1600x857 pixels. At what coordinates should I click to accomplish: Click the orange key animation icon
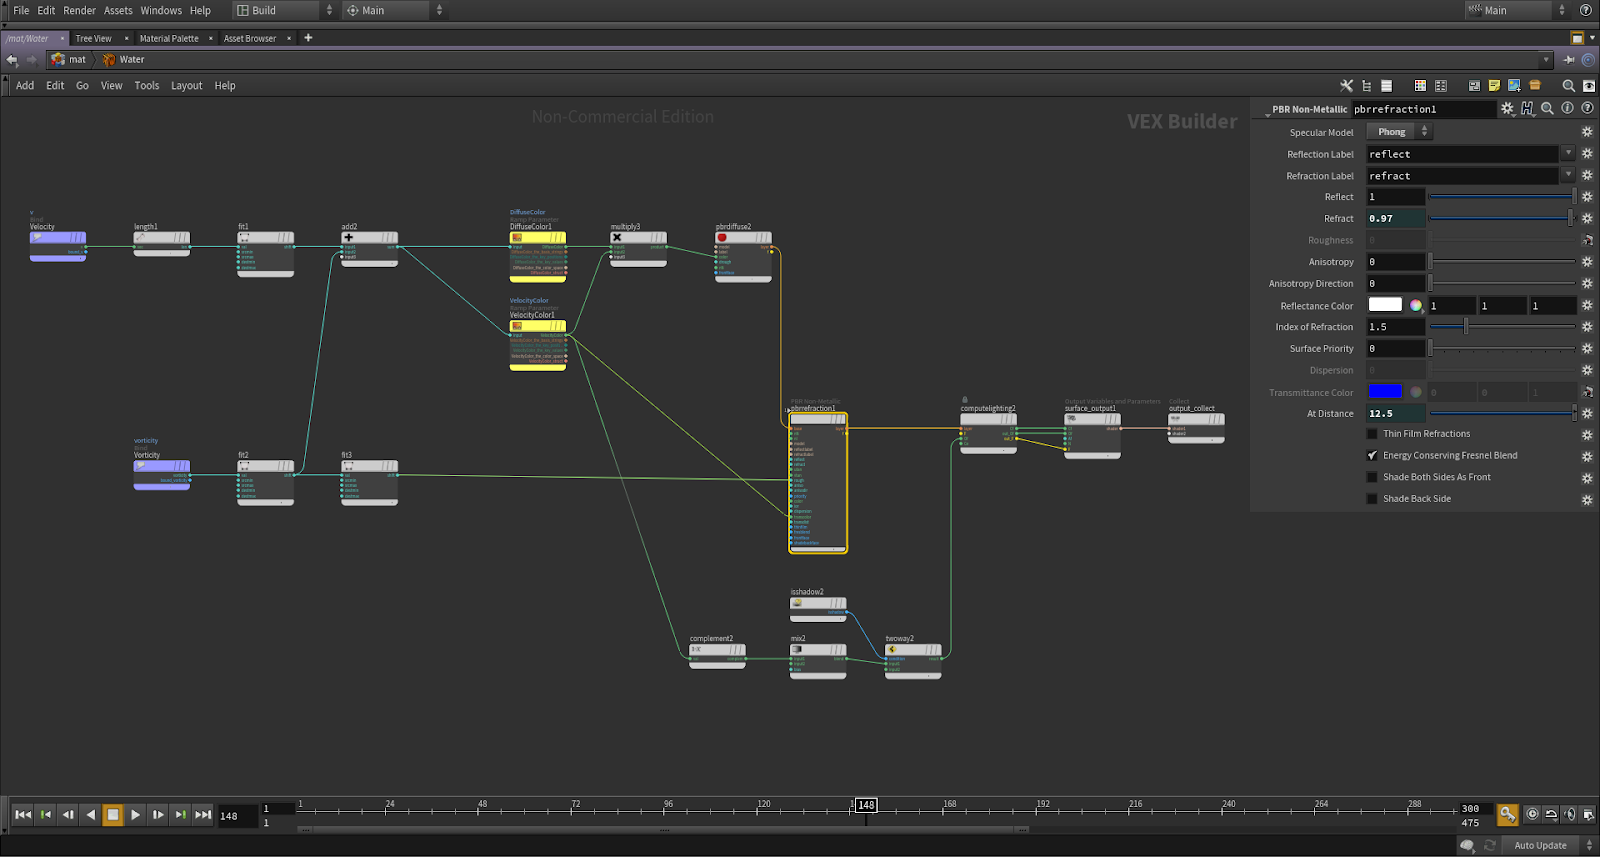[1507, 815]
